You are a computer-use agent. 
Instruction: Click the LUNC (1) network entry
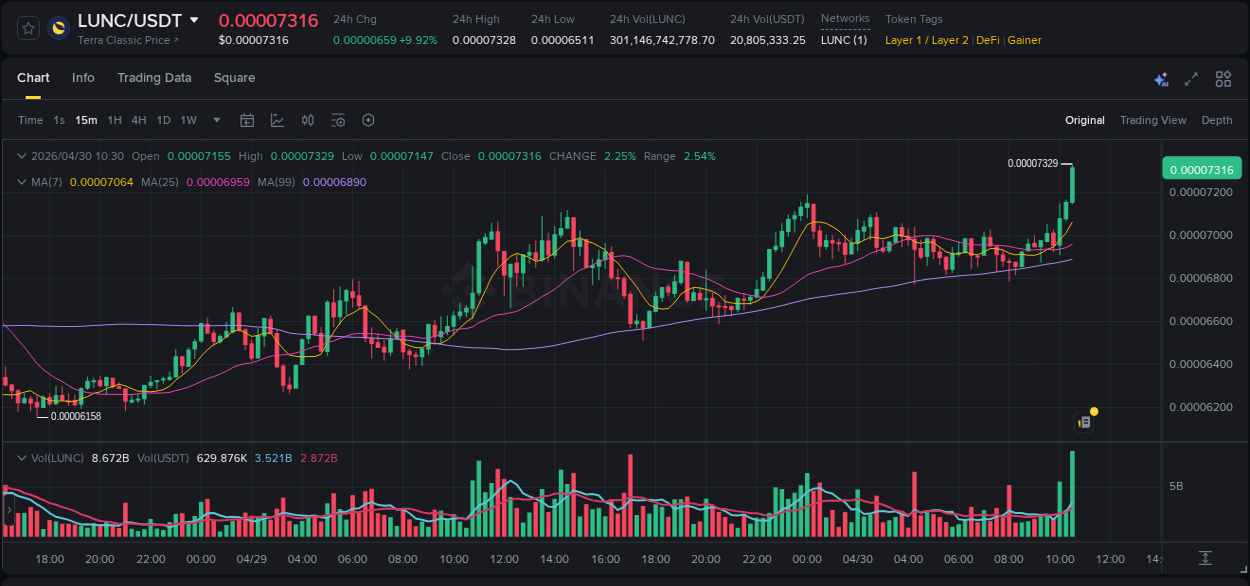[844, 40]
